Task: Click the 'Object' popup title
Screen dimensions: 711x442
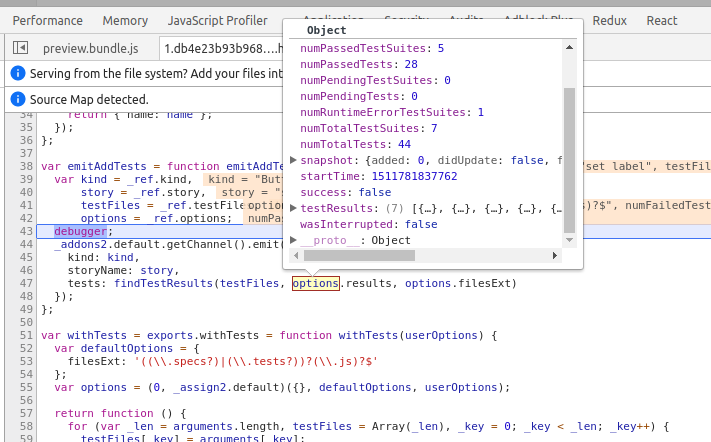Action: tap(326, 30)
